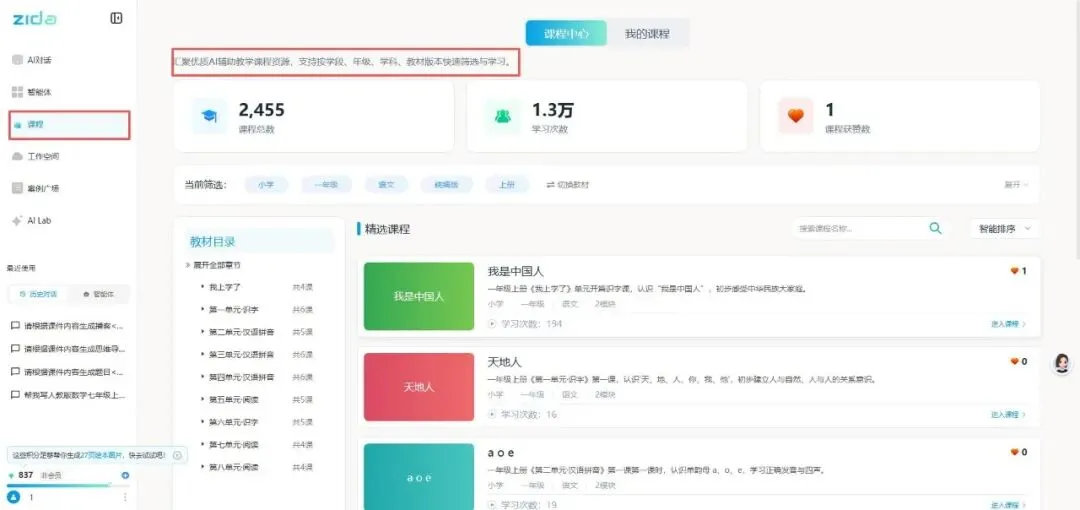
Task: Open history chat 帮我写人教版数学七年级上
Action: [x=68, y=395]
